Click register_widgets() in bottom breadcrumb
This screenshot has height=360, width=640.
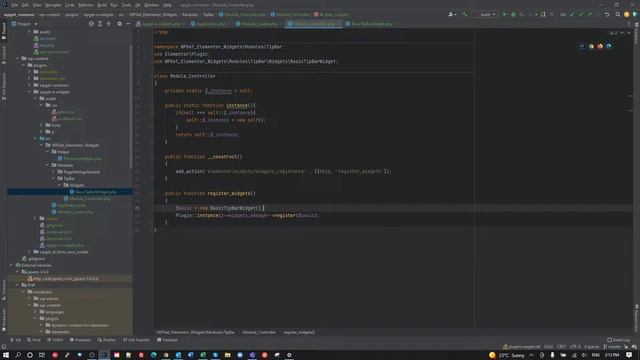tap(299, 332)
